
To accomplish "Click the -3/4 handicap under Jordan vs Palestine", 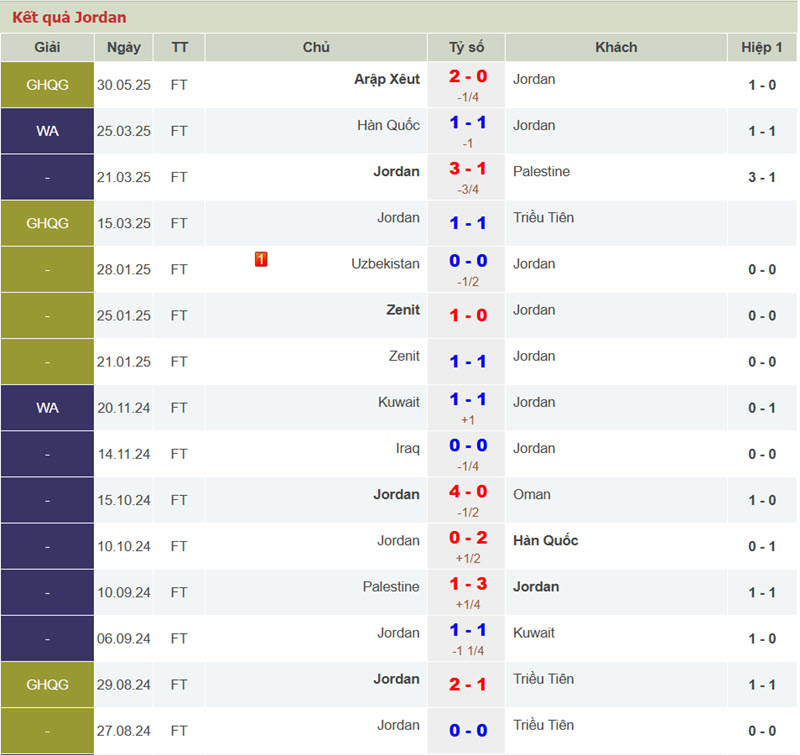I will click(468, 190).
